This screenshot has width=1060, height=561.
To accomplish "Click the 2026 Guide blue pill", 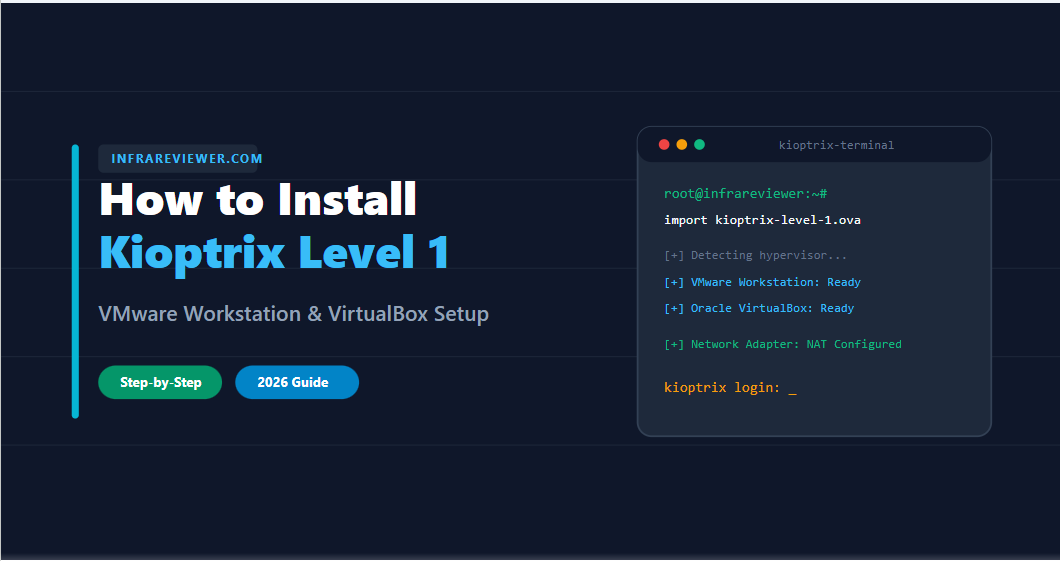I will coord(297,383).
